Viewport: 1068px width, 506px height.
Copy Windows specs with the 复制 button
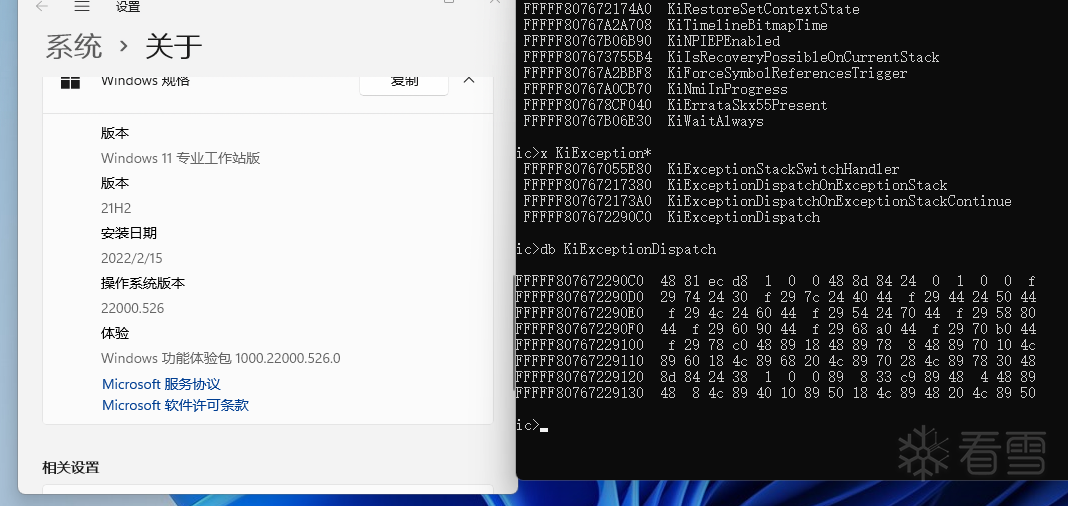click(x=404, y=80)
